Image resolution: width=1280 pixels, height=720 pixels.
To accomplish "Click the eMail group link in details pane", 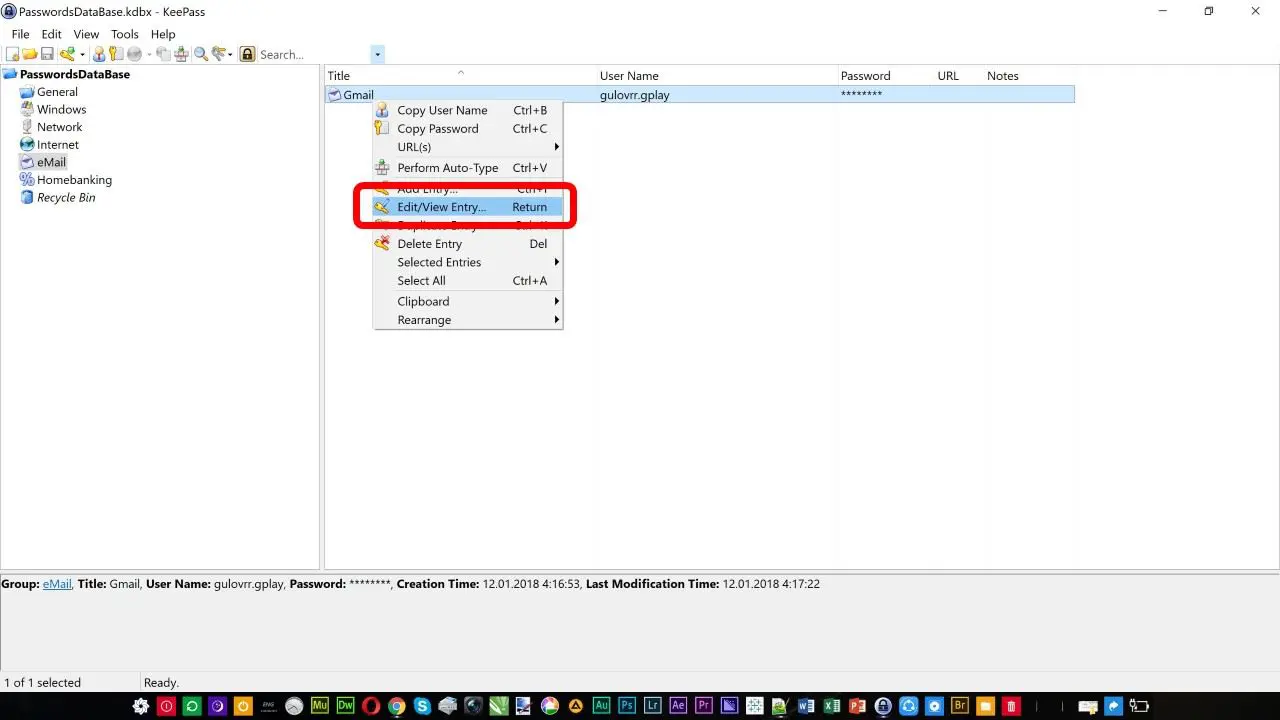I will coord(57,584).
